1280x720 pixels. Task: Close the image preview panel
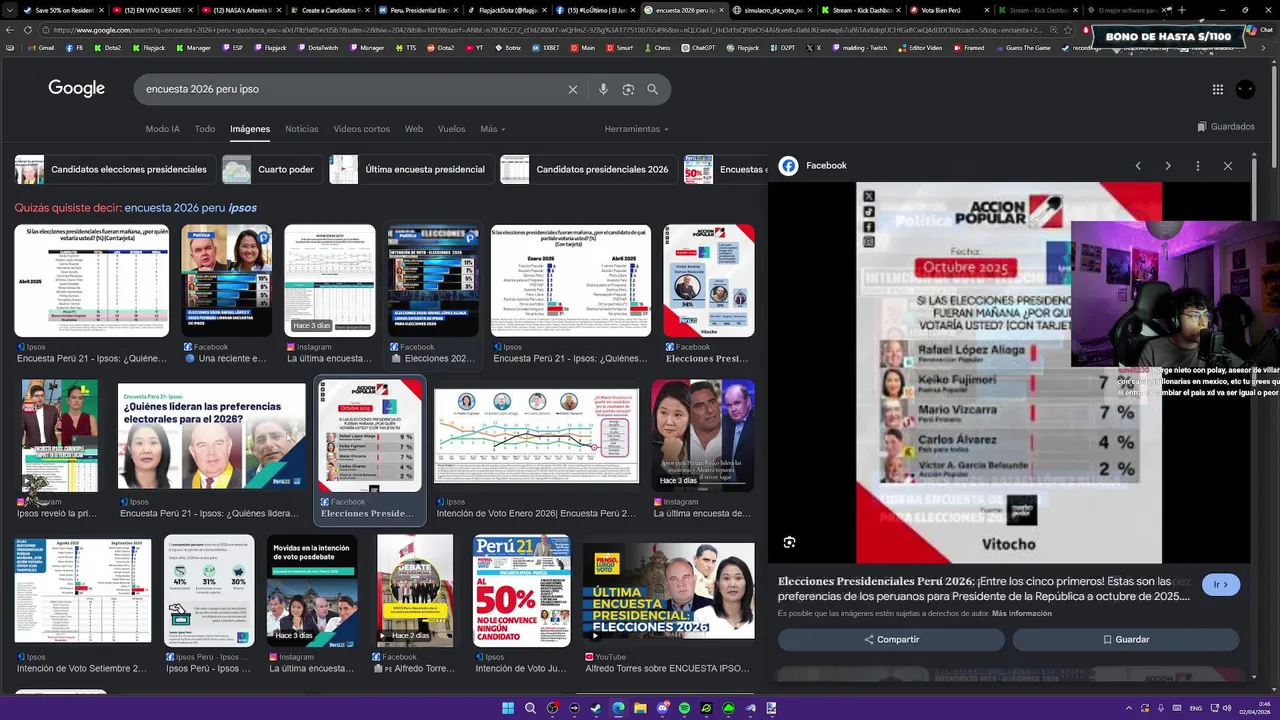tap(1228, 166)
